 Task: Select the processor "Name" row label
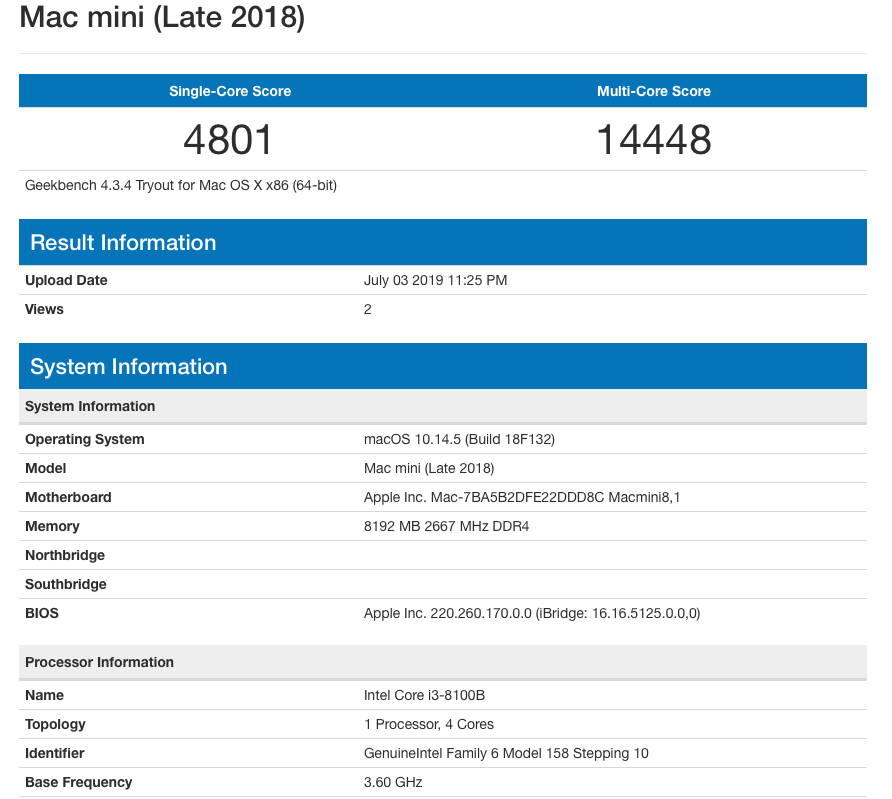(44, 695)
